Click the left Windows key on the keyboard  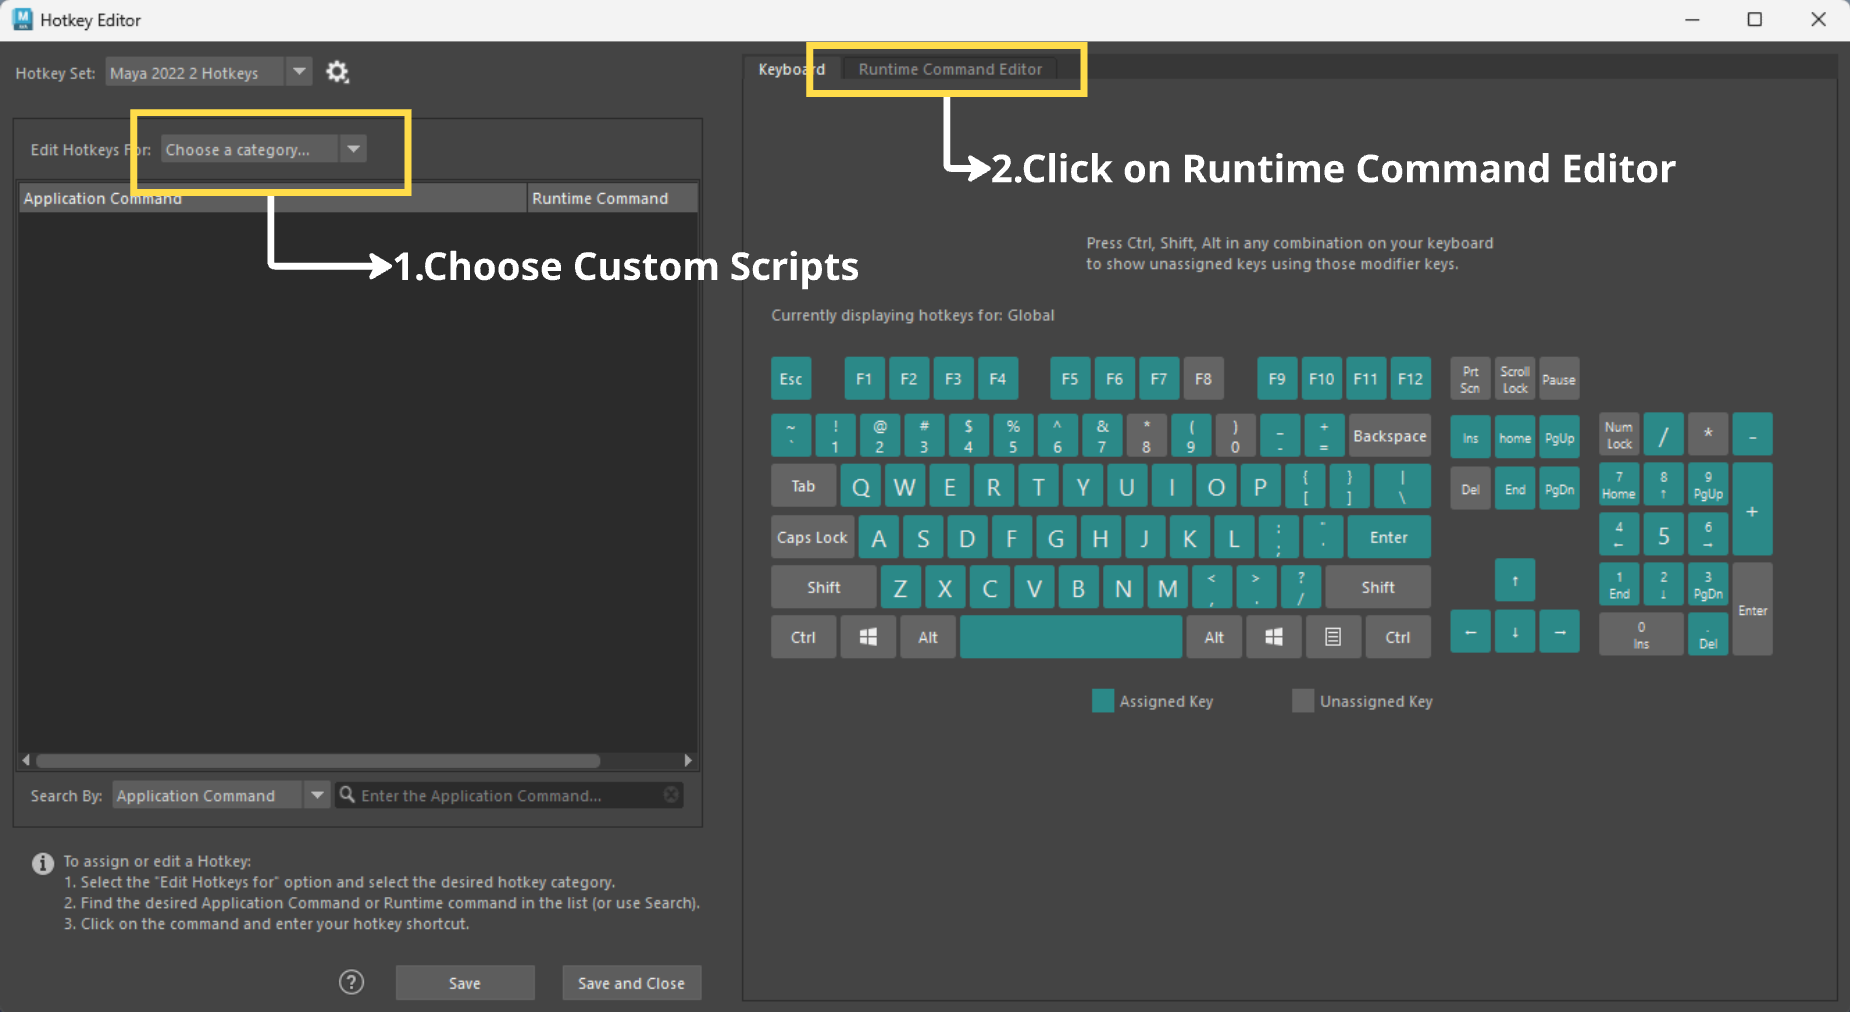[868, 637]
